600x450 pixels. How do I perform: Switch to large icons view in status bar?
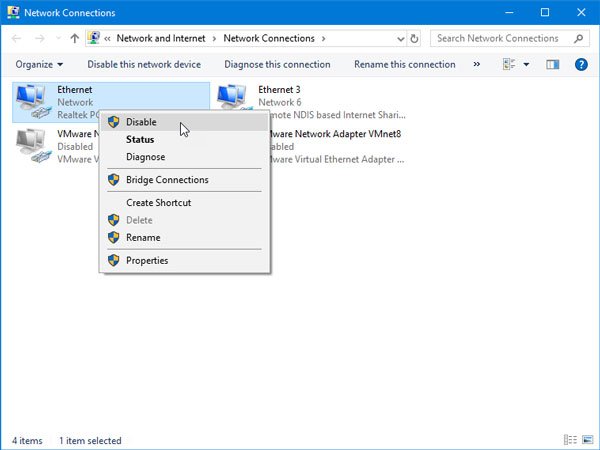point(588,440)
